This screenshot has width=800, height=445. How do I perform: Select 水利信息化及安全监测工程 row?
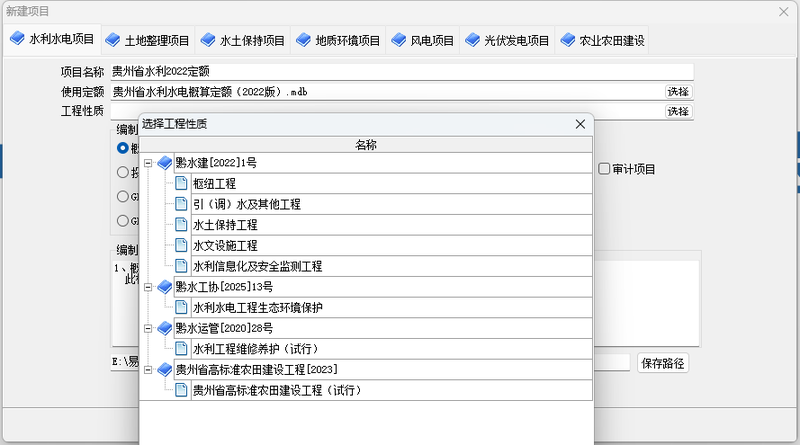pos(391,266)
